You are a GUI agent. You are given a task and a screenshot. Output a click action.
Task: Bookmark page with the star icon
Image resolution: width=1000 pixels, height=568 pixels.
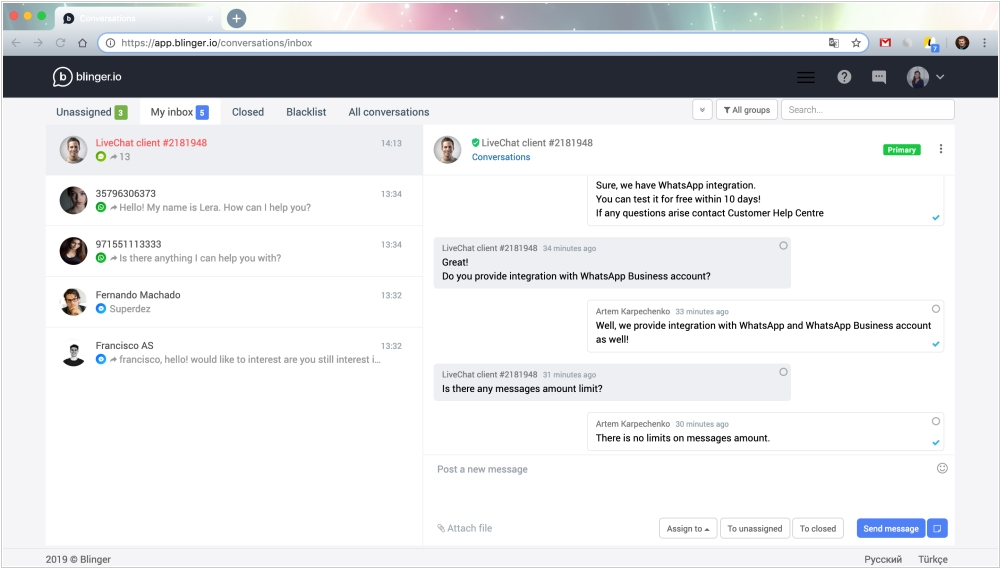pos(856,43)
